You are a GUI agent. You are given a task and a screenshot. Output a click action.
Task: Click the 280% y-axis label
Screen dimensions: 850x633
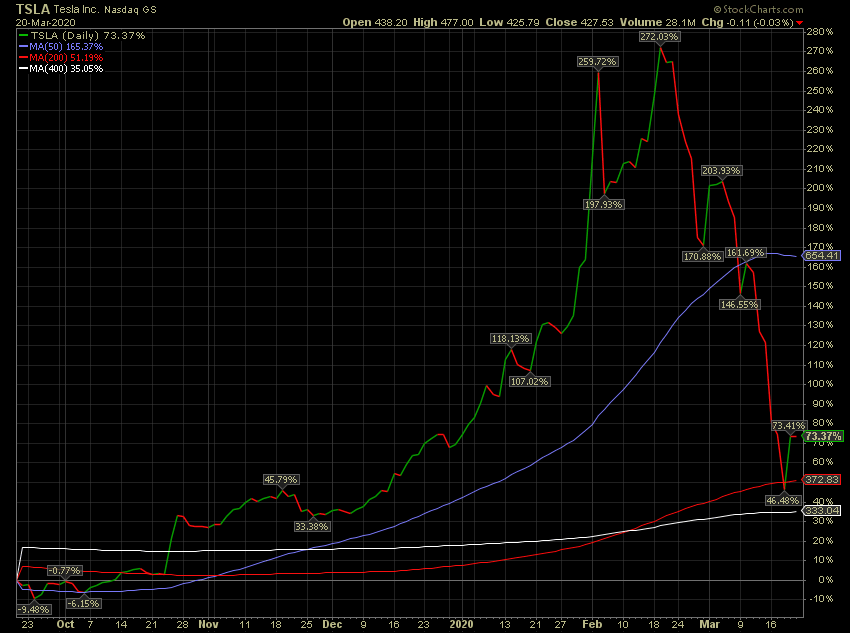pyautogui.click(x=820, y=31)
